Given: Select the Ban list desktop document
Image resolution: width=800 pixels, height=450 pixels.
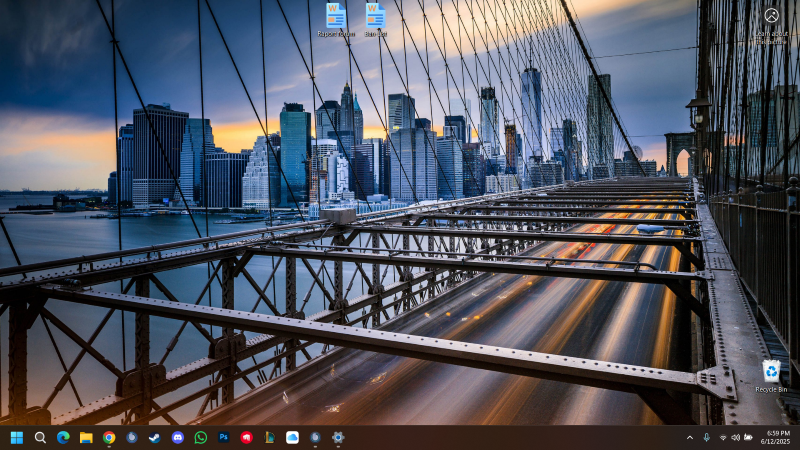Looking at the screenshot, I should point(376,20).
